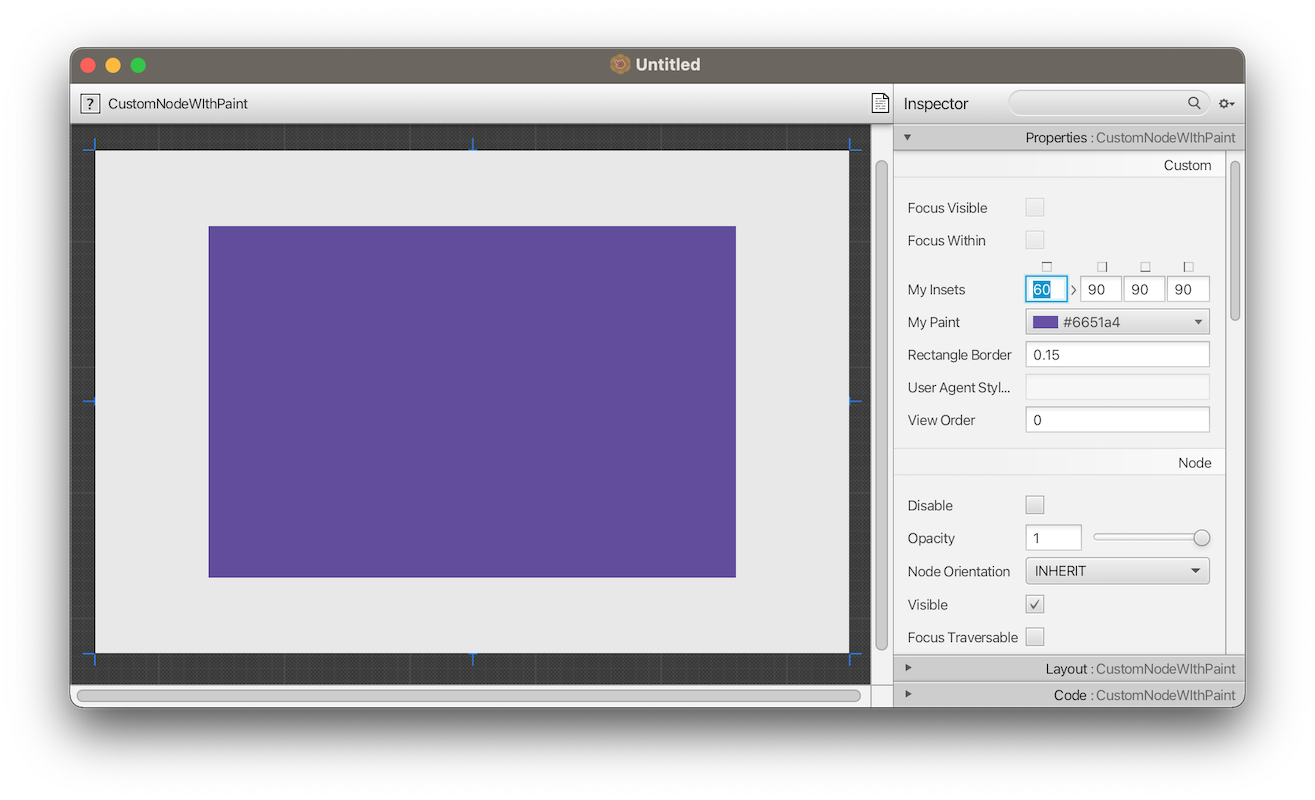Click the help question mark icon beside CustomNodeWIthPaint
Viewport: 1315px width, 800px height.
pyautogui.click(x=89, y=103)
